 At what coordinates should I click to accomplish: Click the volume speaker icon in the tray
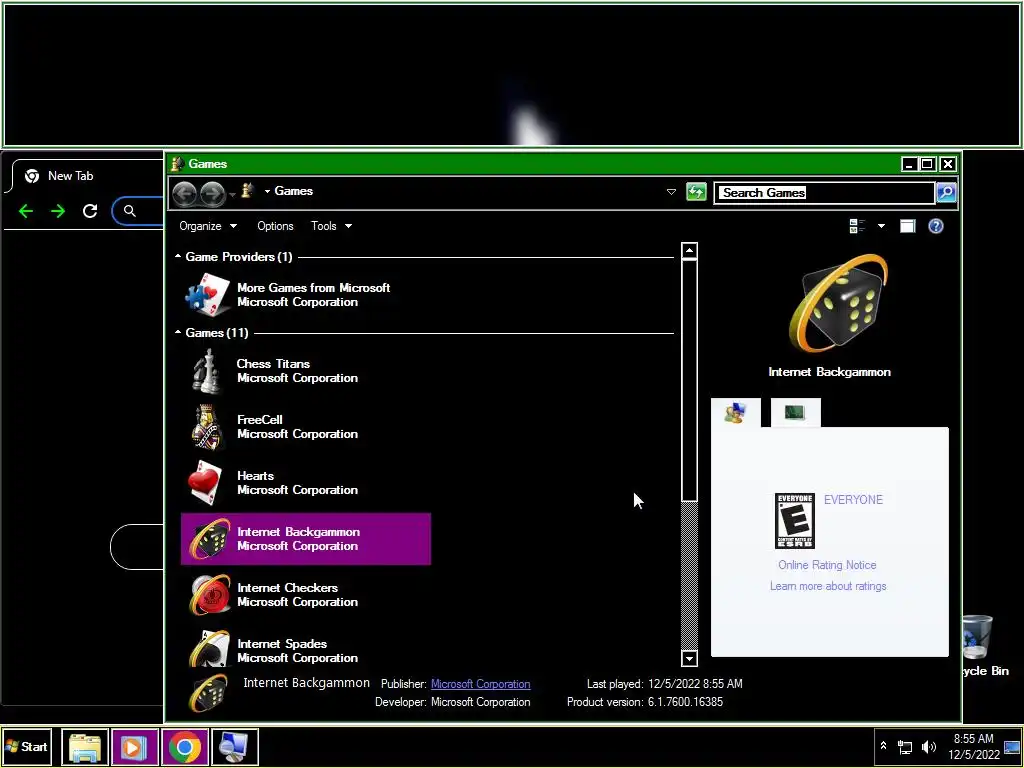(928, 746)
